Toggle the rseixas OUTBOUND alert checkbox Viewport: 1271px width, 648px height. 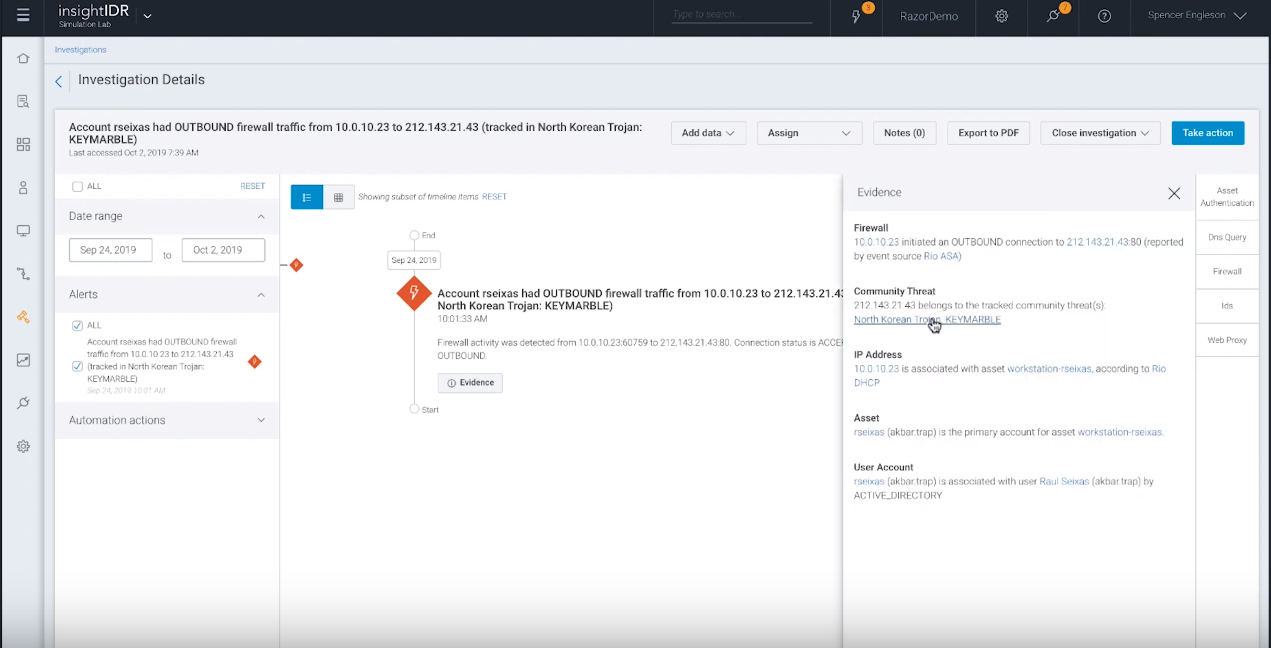[77, 366]
